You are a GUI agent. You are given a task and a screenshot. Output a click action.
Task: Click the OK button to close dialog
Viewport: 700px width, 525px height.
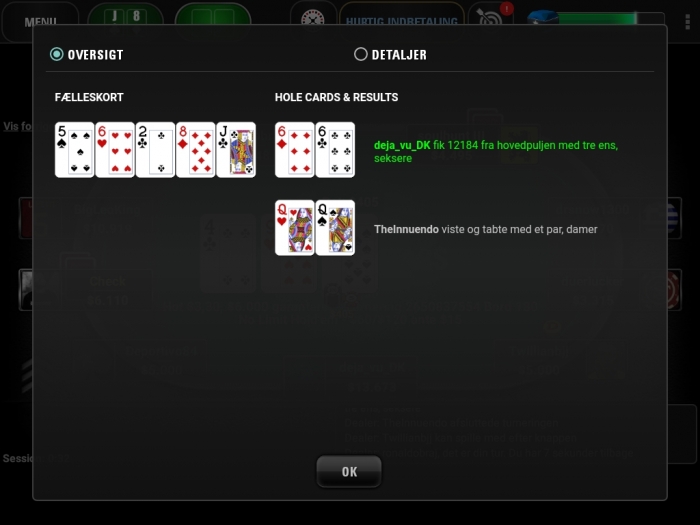click(349, 471)
